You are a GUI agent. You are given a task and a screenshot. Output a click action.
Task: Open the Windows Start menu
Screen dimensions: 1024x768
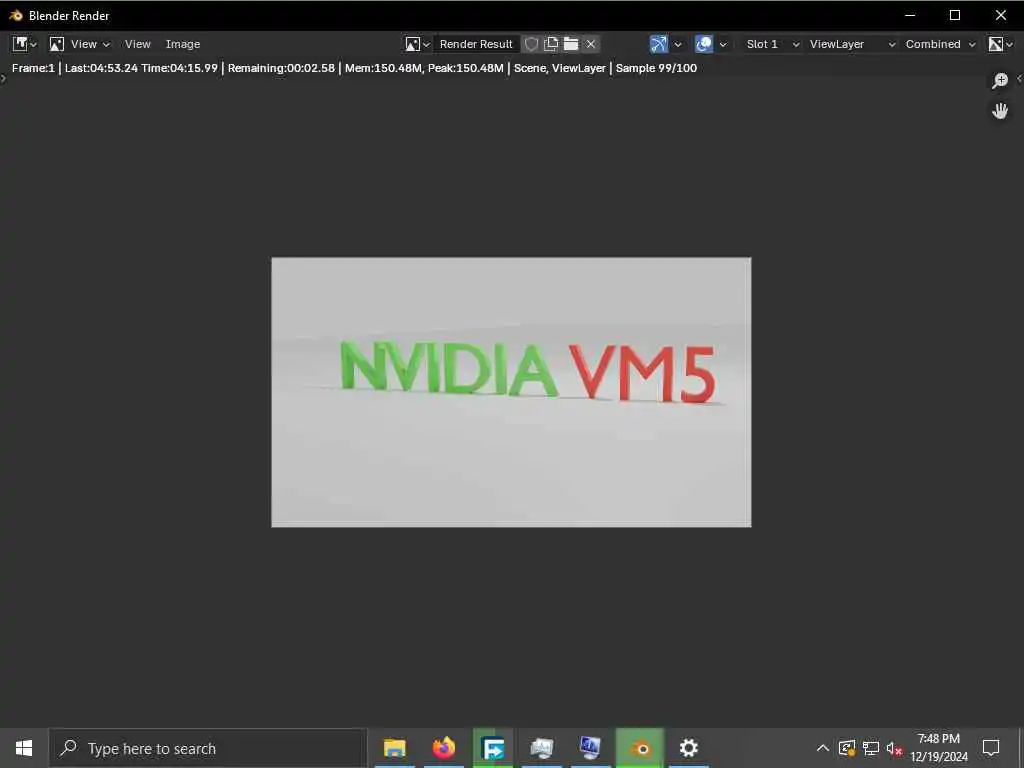coord(24,748)
